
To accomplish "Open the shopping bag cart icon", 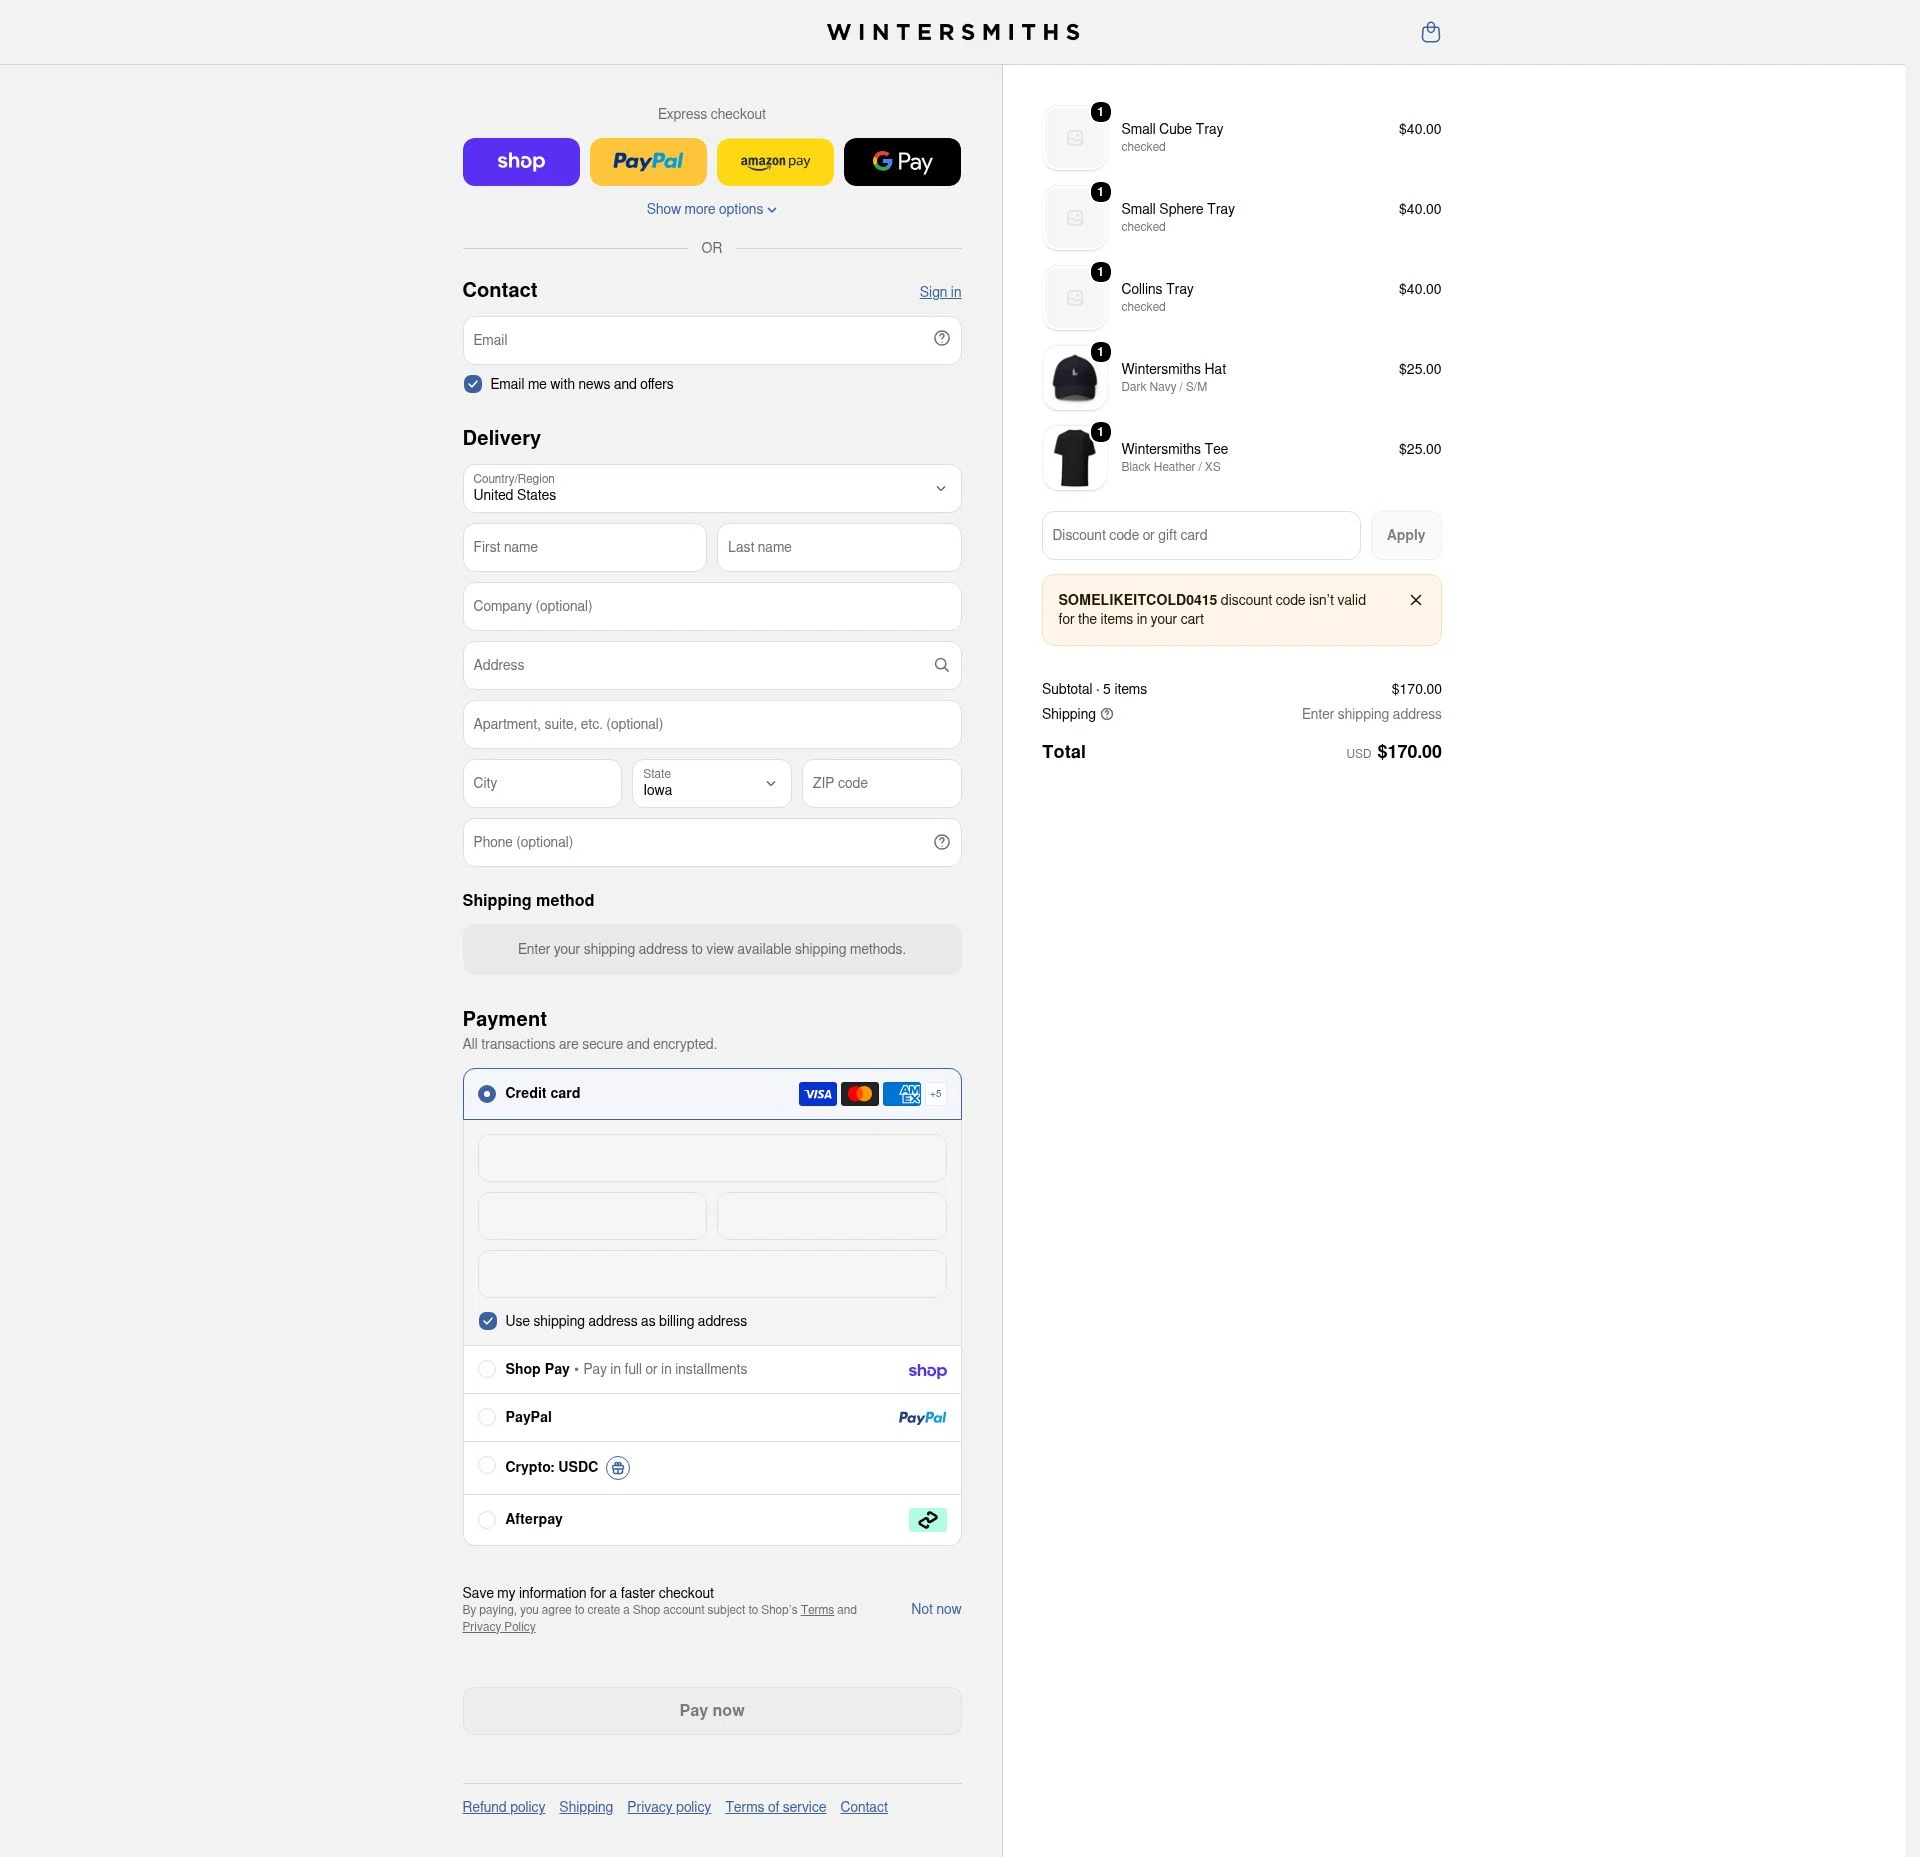I will coord(1431,32).
